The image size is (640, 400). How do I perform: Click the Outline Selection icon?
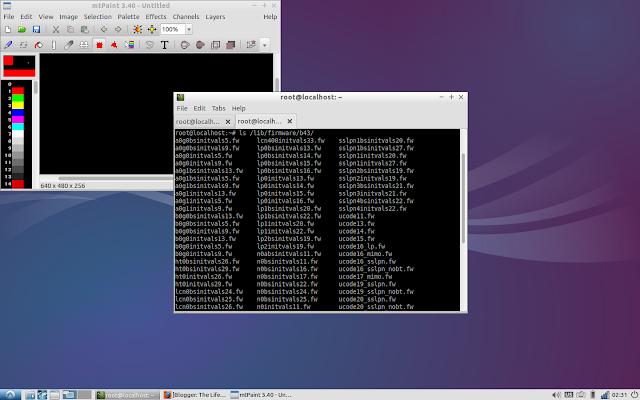(x=216, y=45)
